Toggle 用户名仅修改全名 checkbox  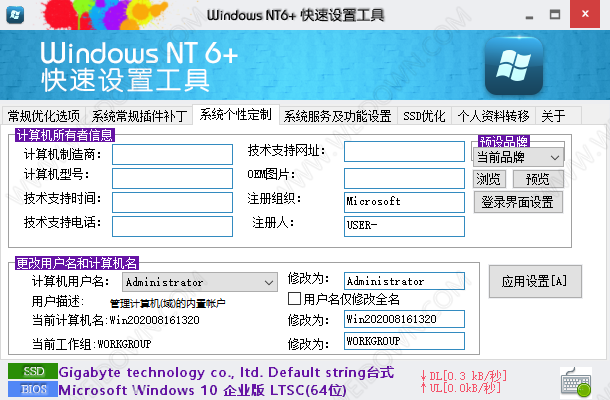(294, 298)
